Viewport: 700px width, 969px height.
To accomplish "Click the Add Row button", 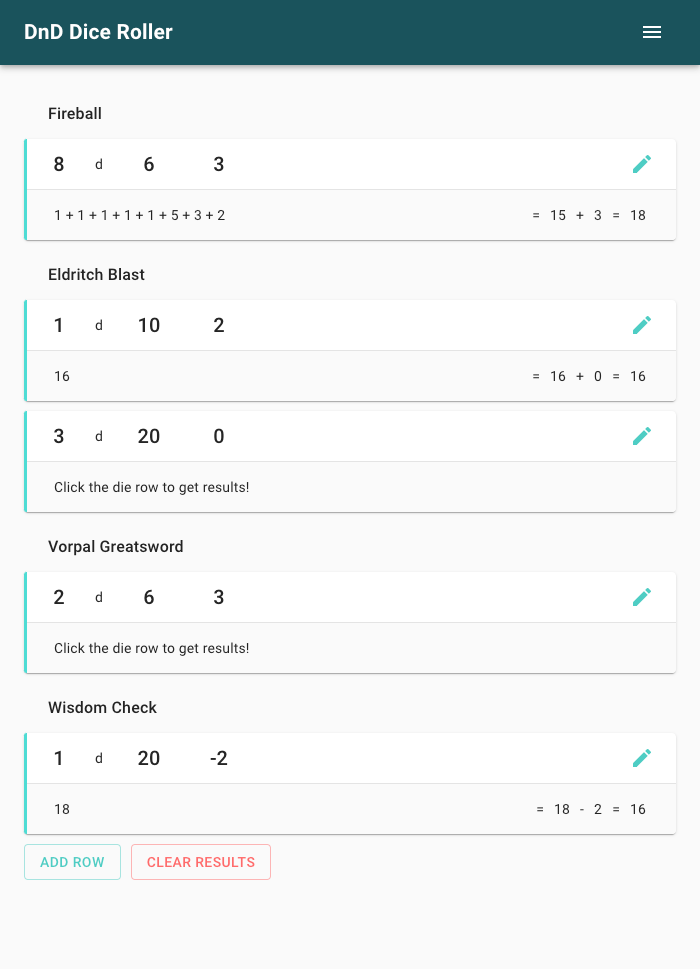I will (72, 862).
